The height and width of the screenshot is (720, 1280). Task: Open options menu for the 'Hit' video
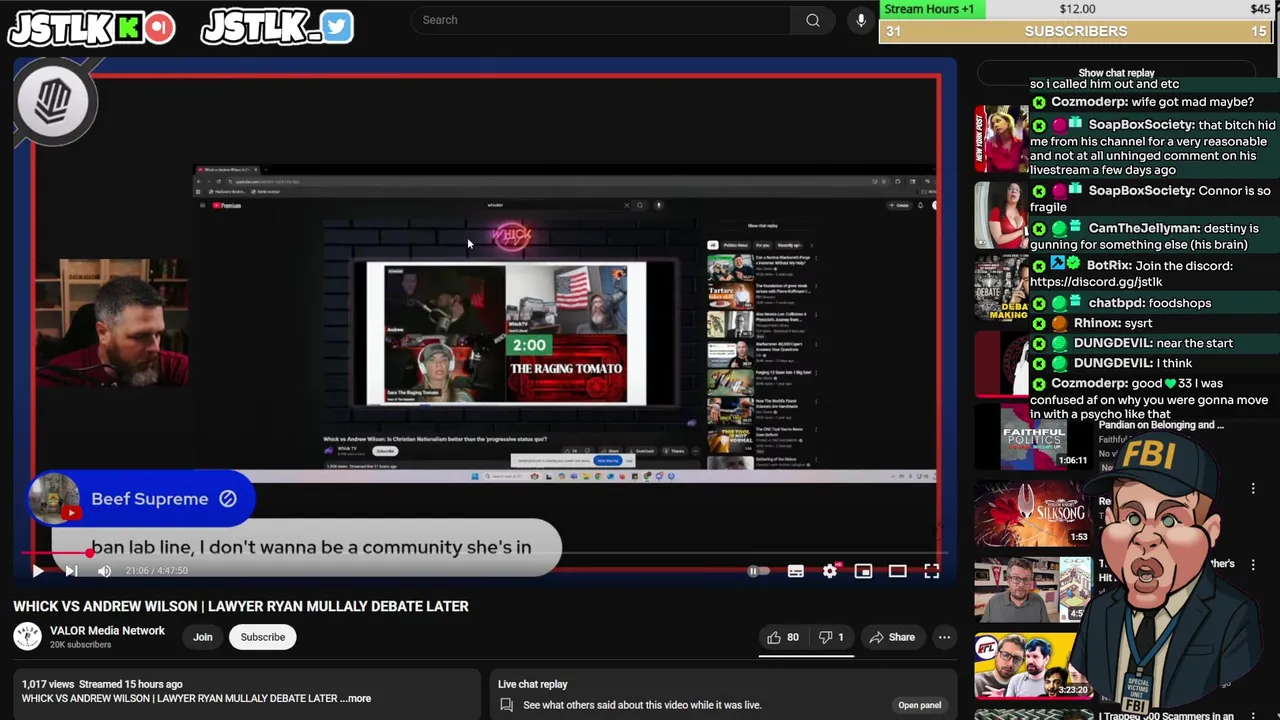tap(1253, 565)
